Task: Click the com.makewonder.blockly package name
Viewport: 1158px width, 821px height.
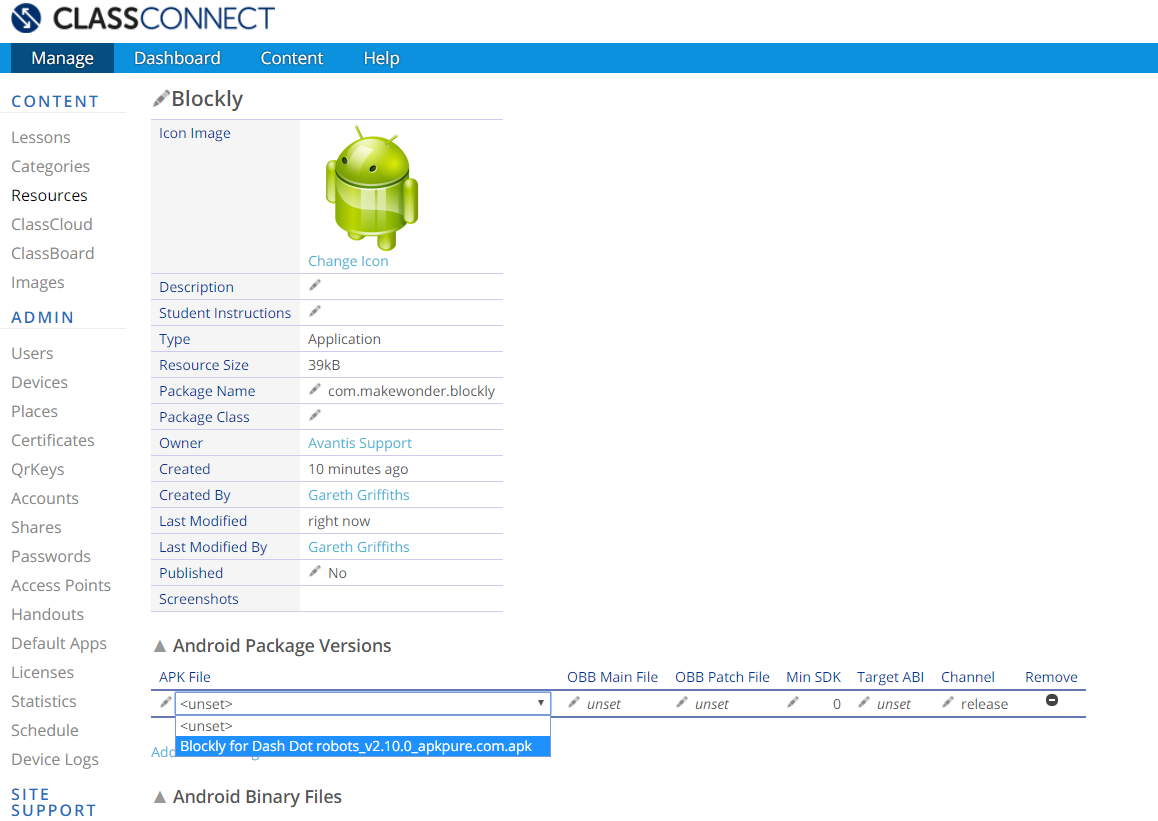Action: (411, 391)
